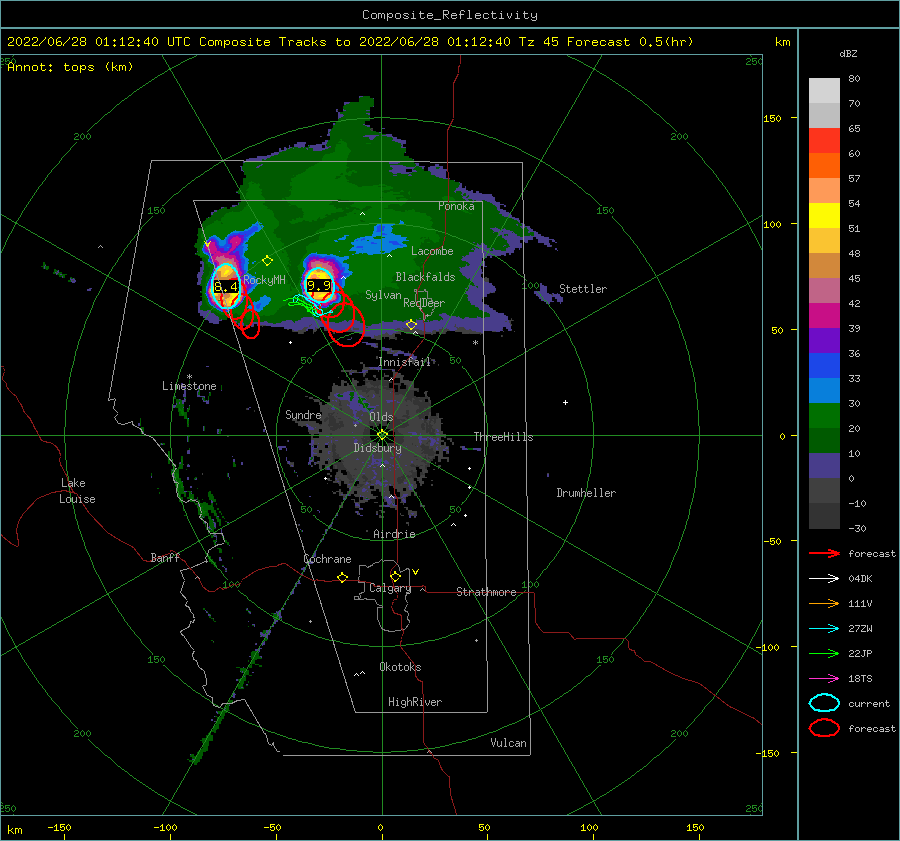Screen dimensions: 900x841
Task: Click the Innisfail town label
Action: tap(405, 362)
